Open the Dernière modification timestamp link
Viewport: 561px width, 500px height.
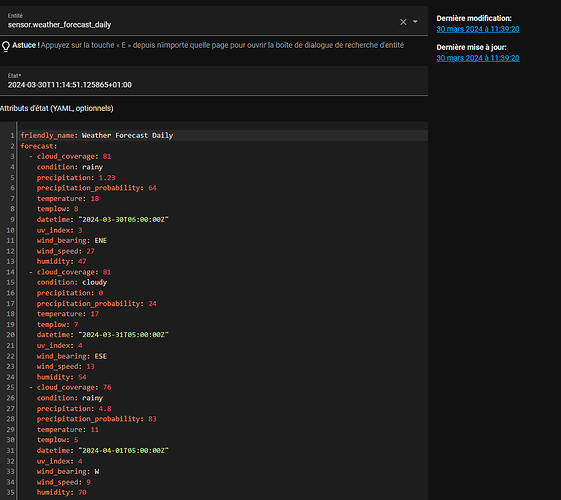coord(478,29)
